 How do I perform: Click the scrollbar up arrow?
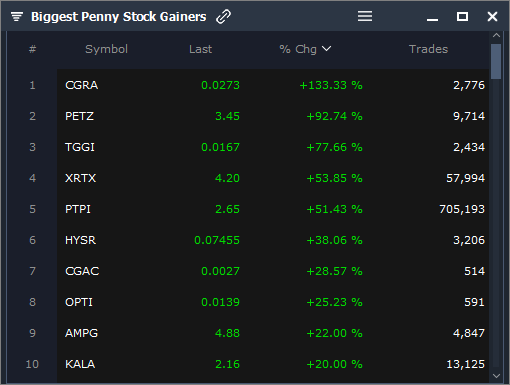(496, 35)
